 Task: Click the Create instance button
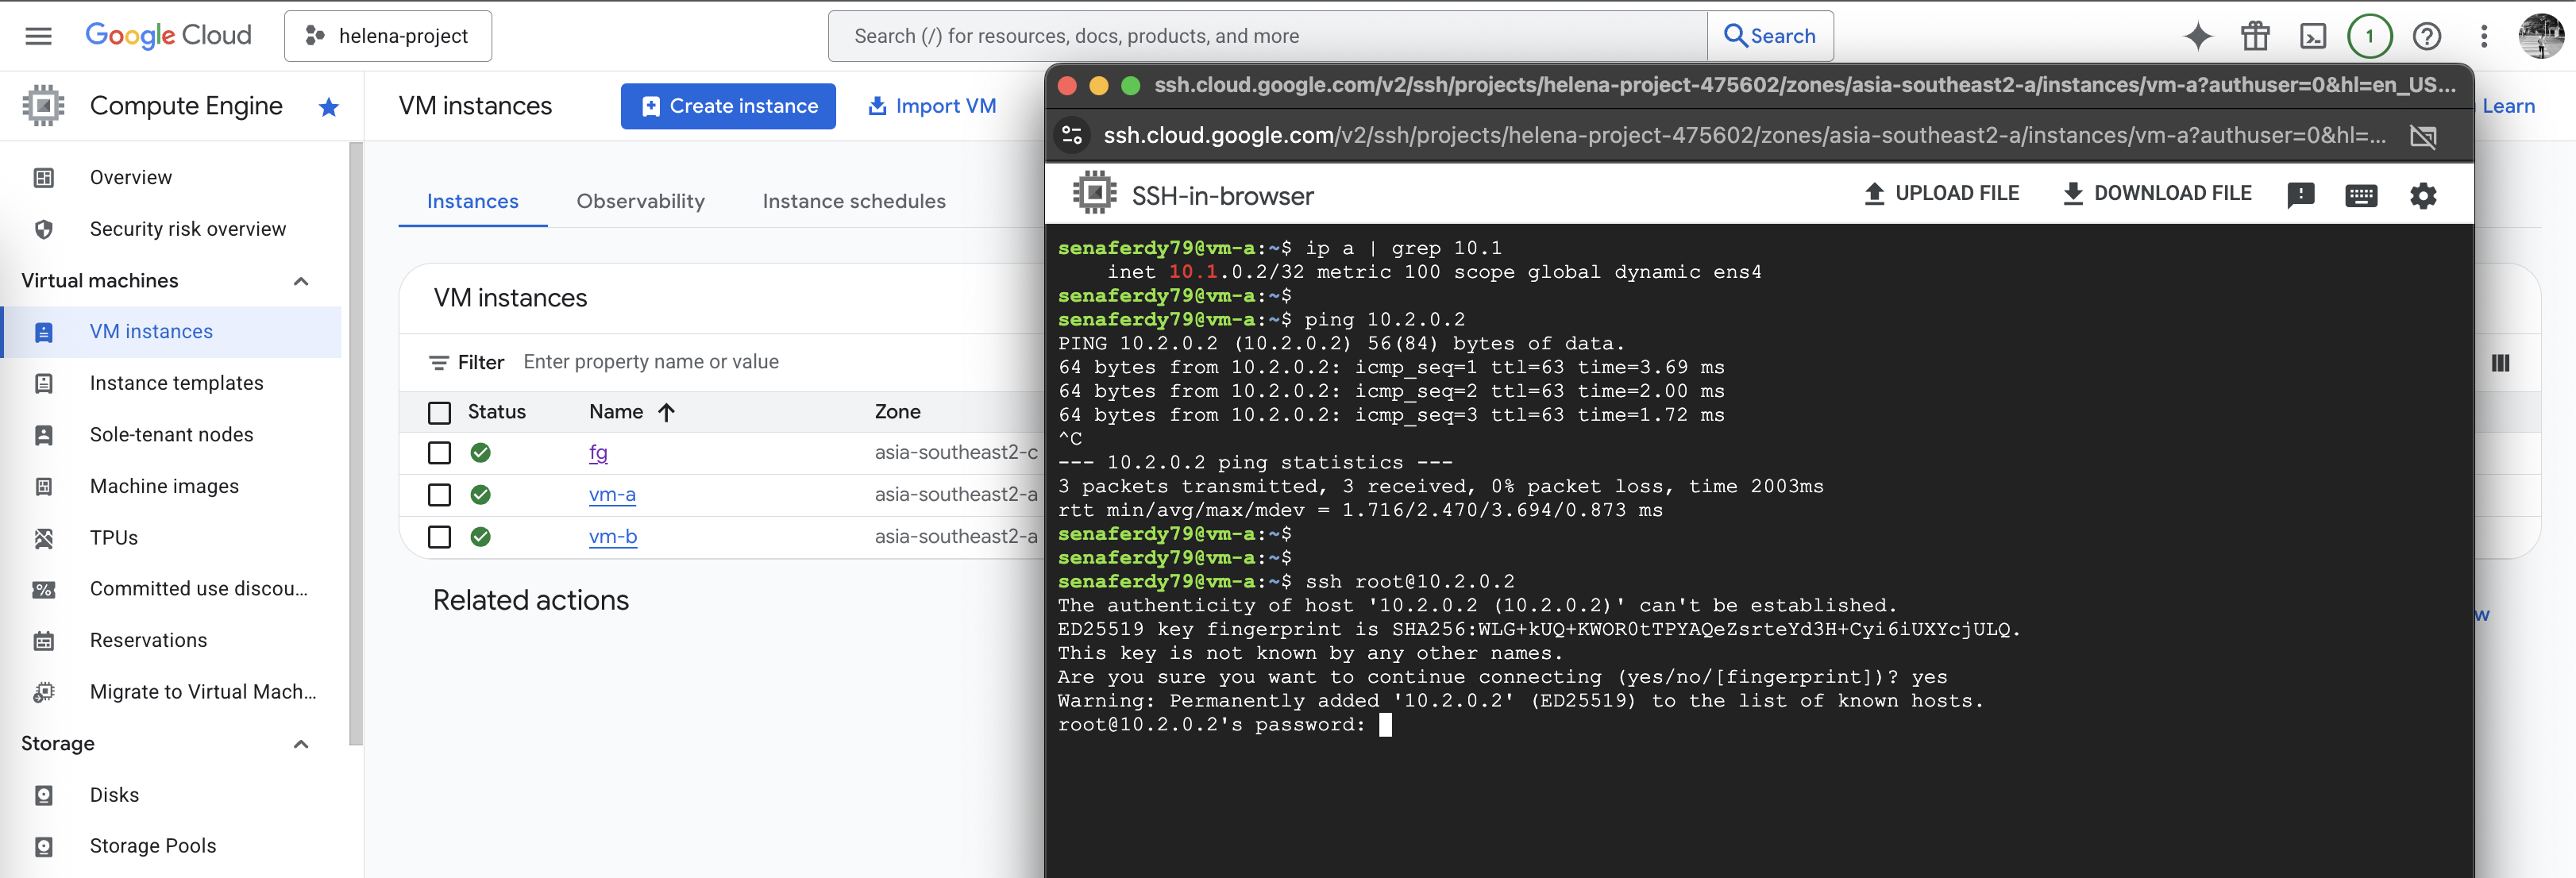click(728, 106)
